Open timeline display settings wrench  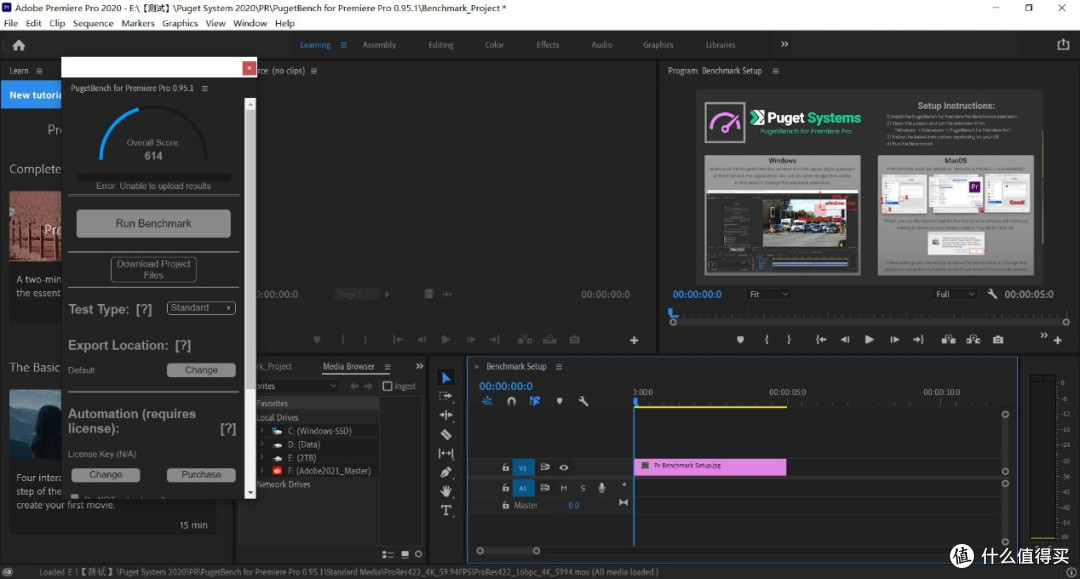pos(583,401)
